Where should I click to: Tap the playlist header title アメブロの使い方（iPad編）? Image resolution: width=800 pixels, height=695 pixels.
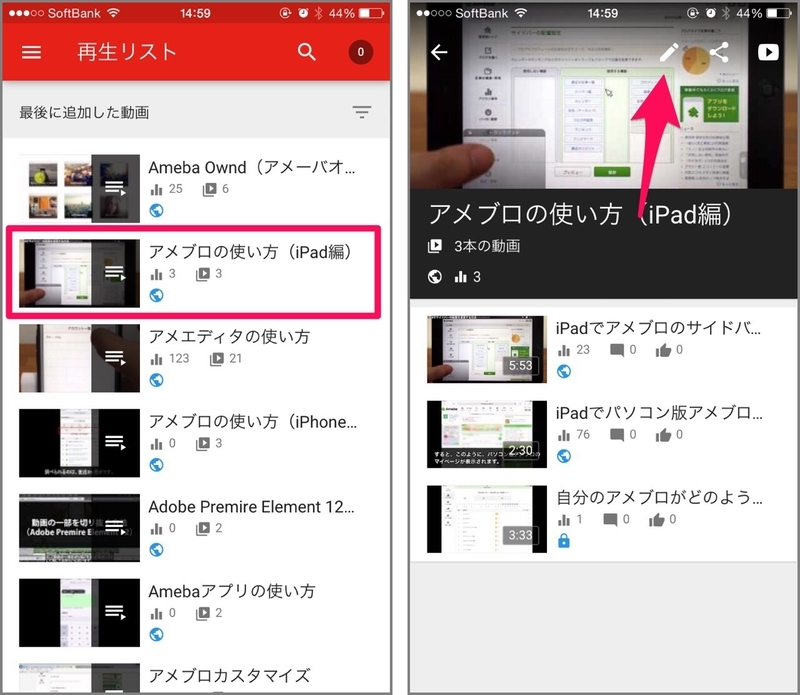[581, 214]
